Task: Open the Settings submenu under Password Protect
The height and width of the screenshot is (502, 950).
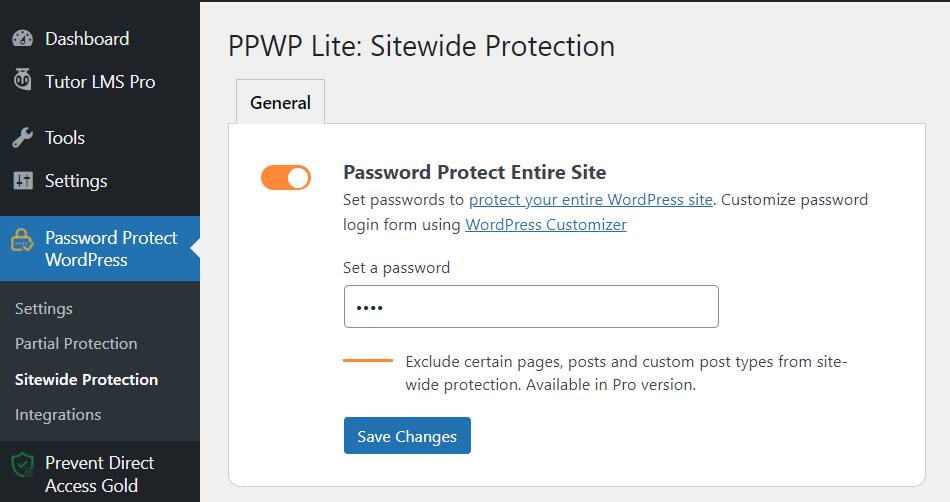Action: coord(44,309)
